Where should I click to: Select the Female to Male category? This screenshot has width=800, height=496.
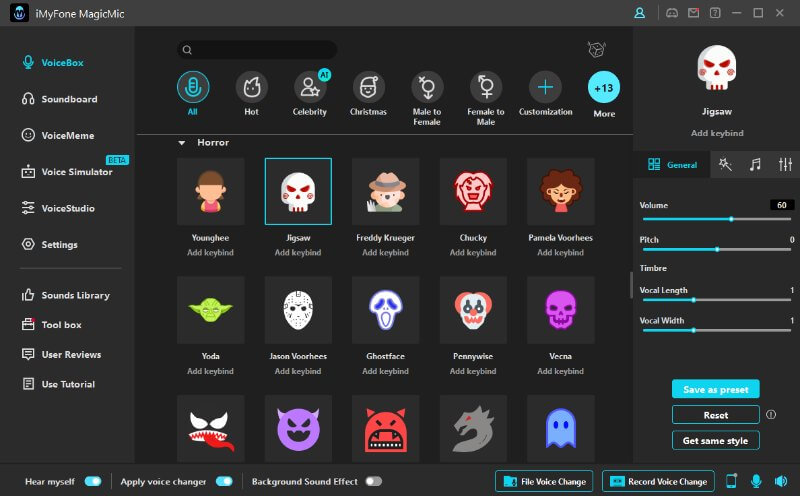[x=486, y=87]
